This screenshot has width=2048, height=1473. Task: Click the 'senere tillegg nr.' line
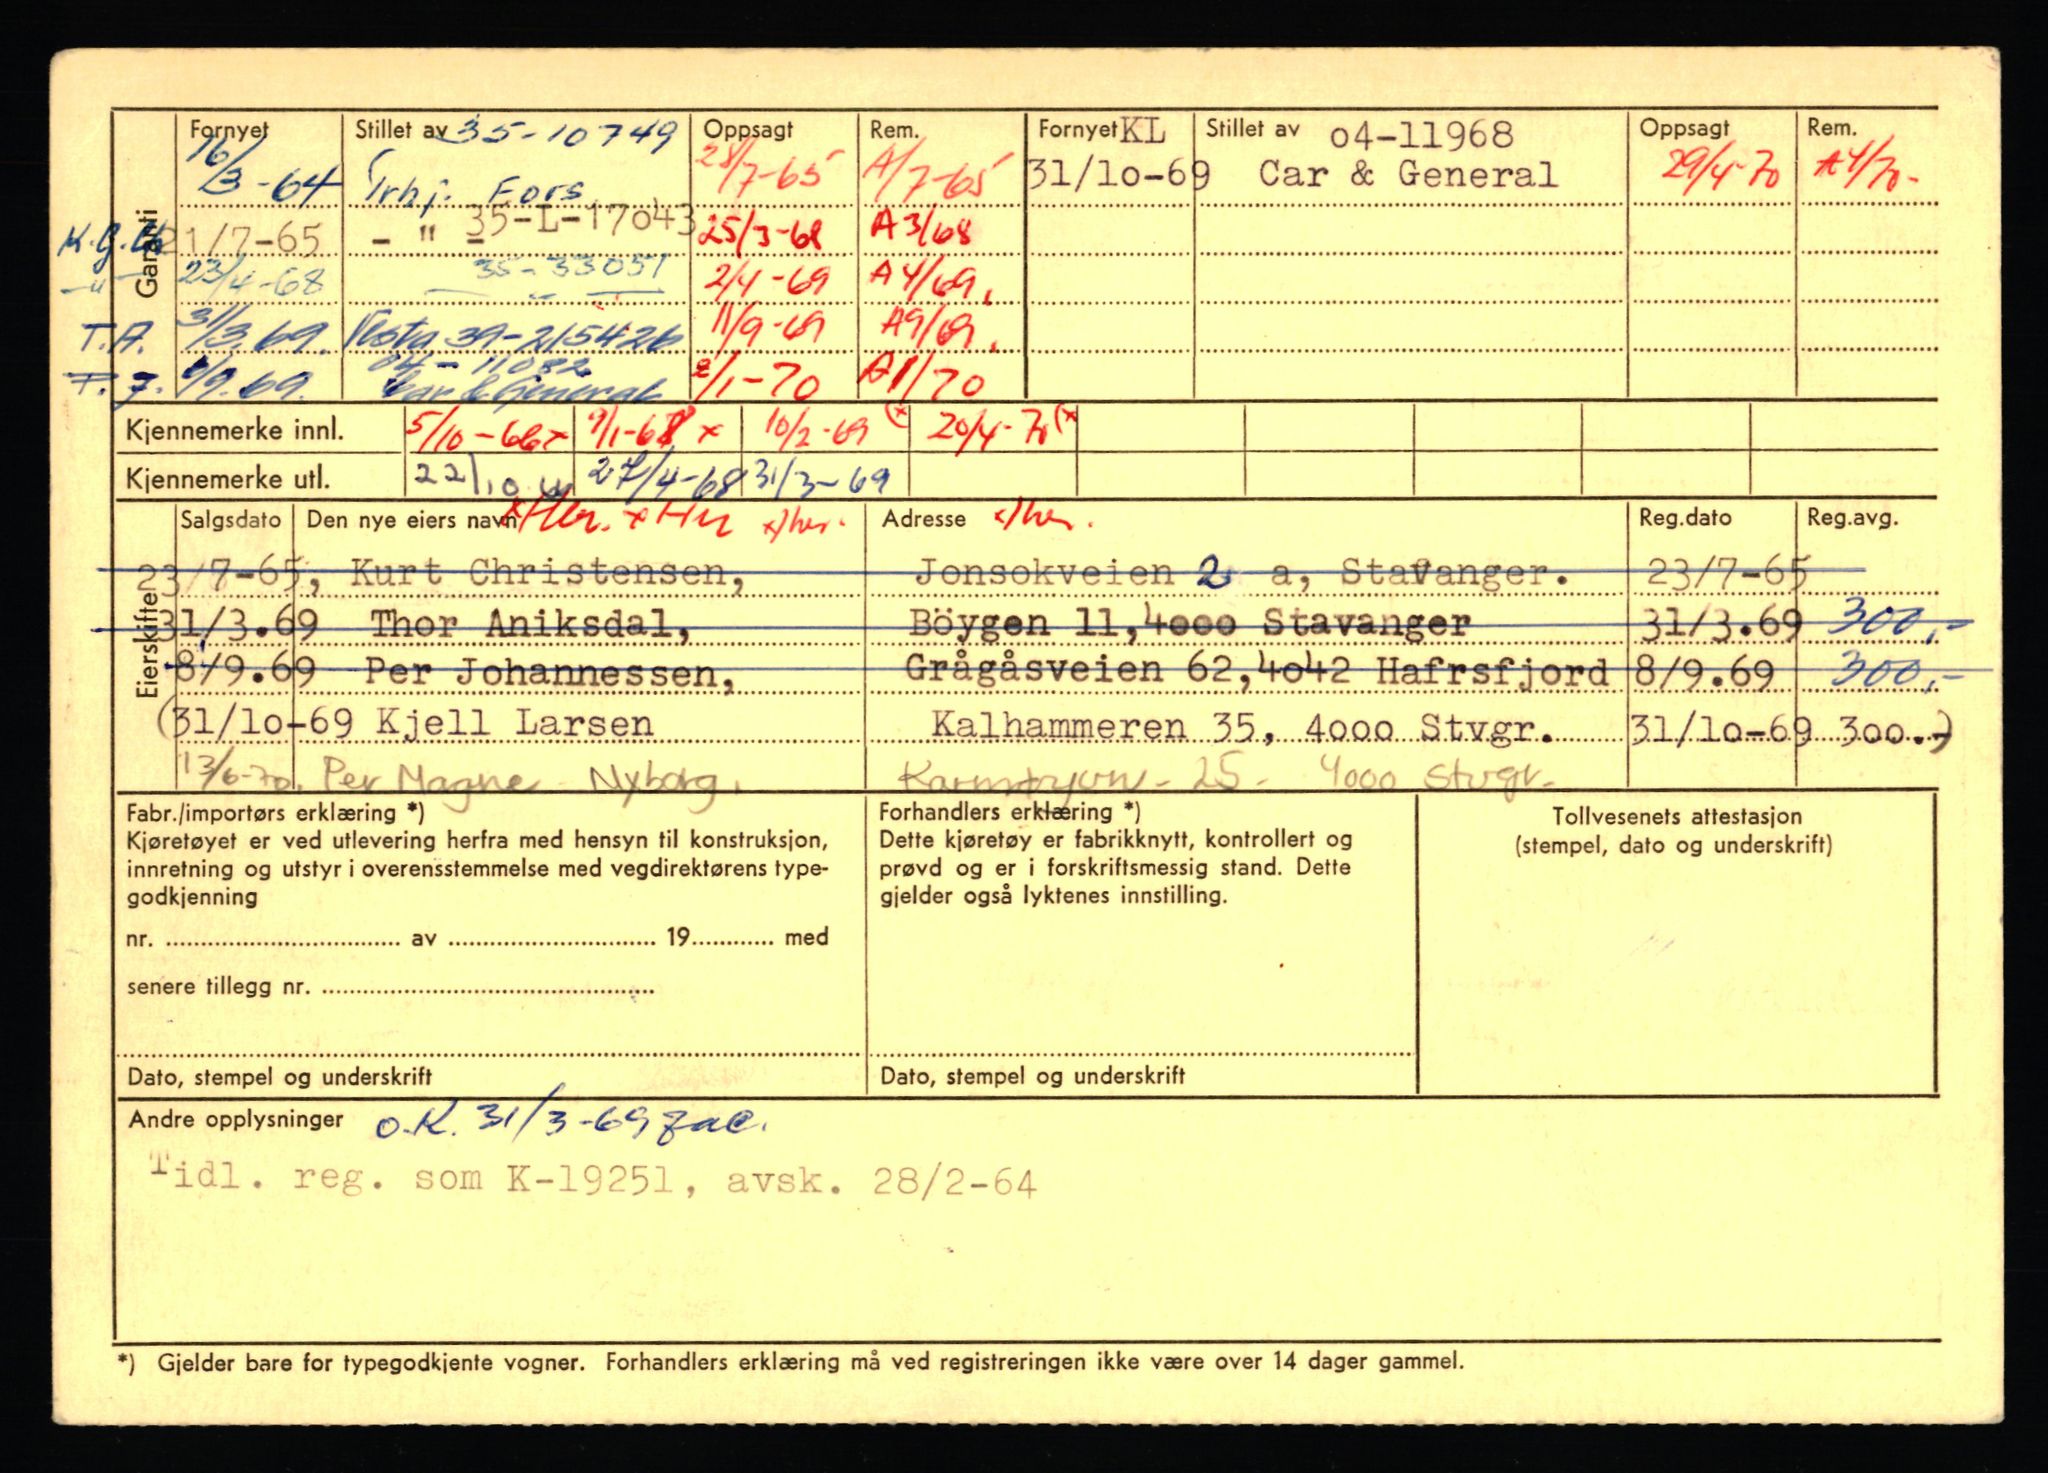tap(390, 987)
